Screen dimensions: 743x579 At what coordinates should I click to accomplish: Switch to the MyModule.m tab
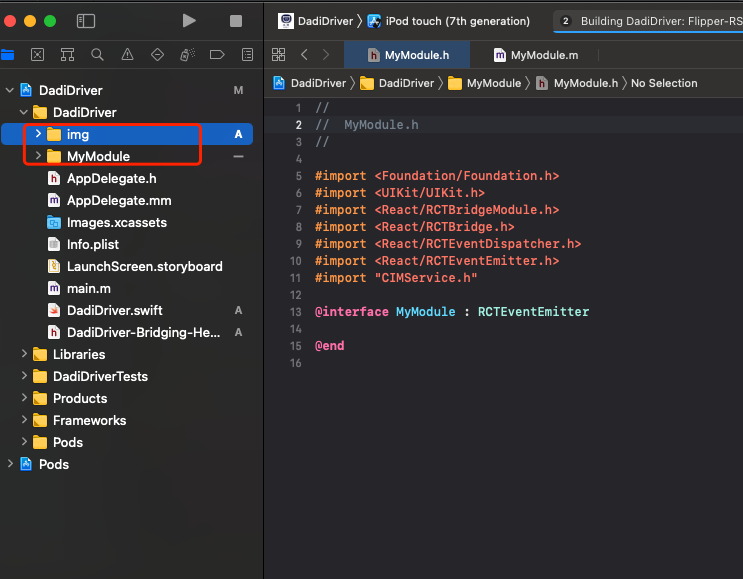[x=535, y=55]
